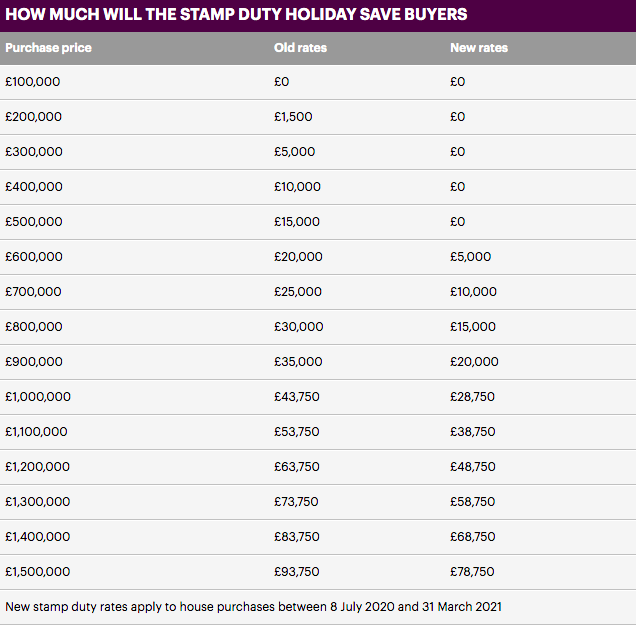Select the £48,750 new rate value
This screenshot has height=626, width=637.
tap(472, 466)
